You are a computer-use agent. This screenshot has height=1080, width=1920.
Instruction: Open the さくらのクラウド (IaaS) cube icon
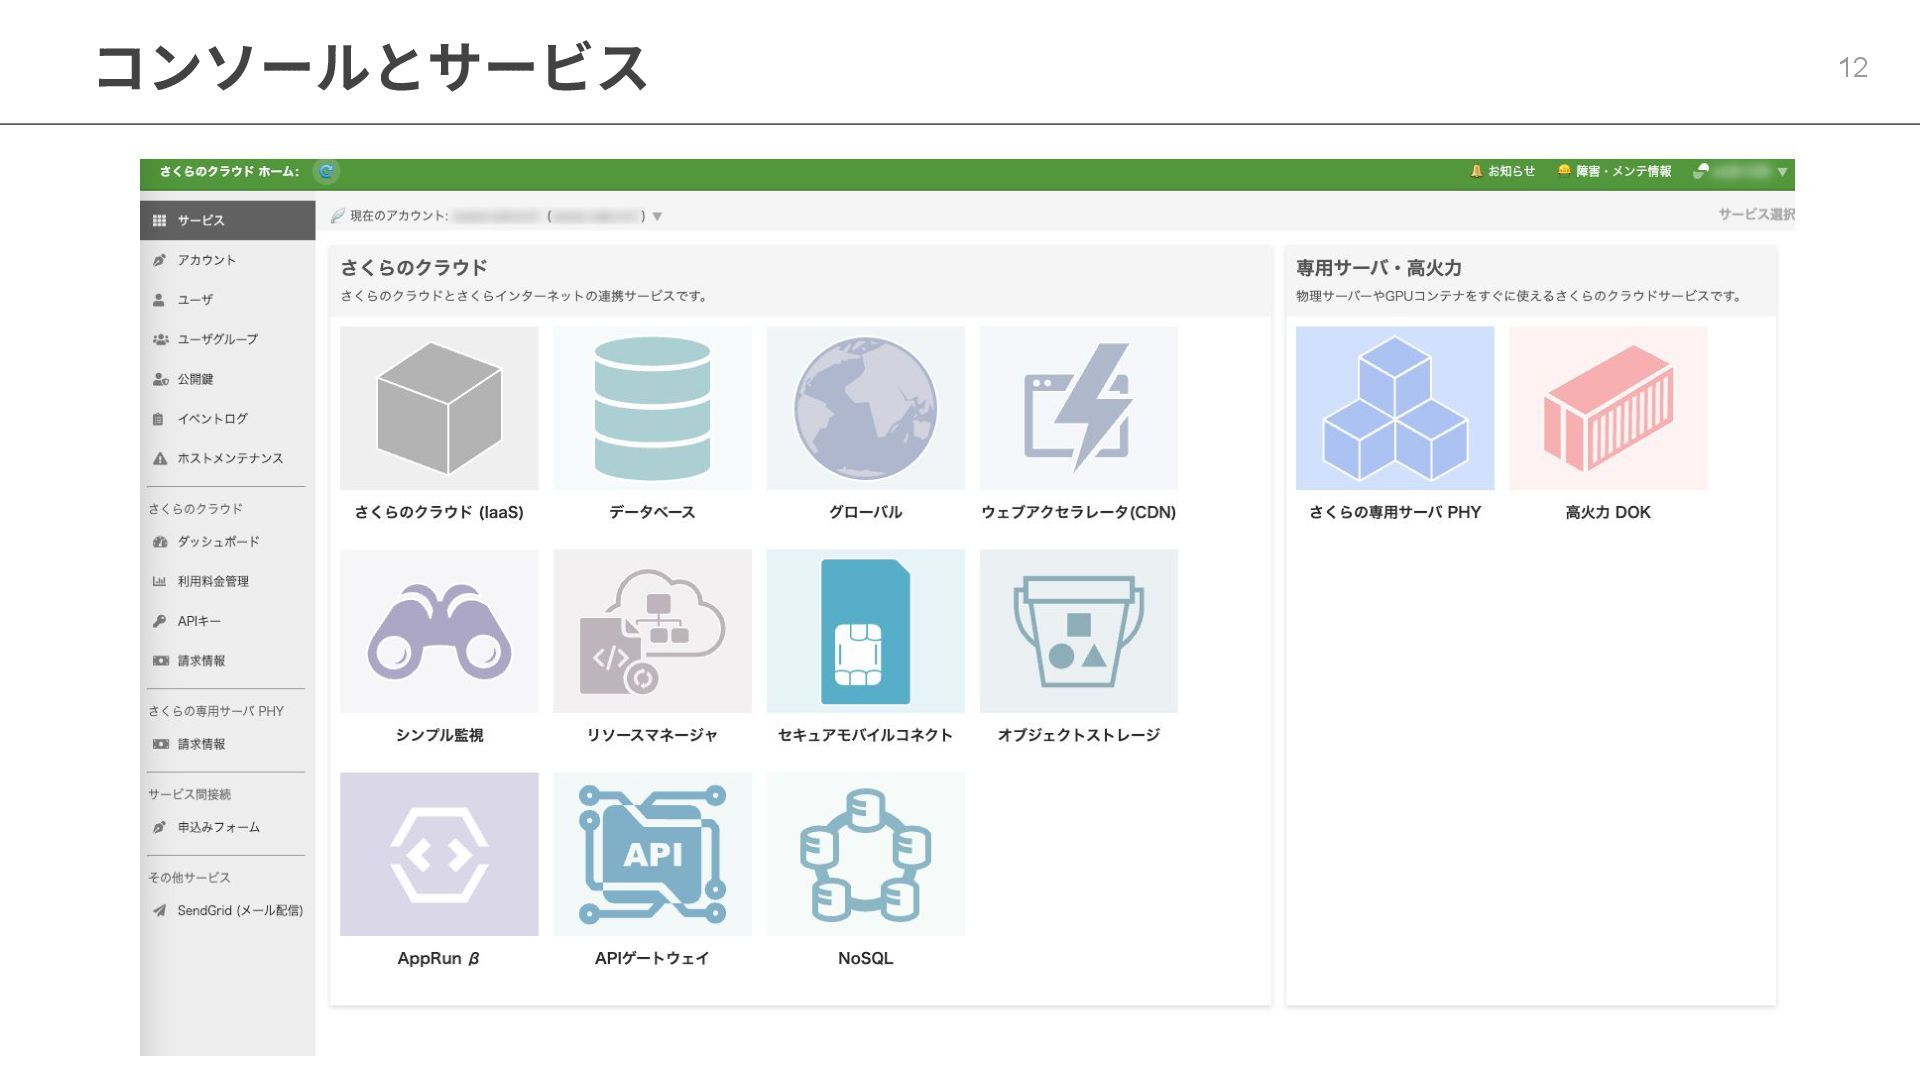point(439,408)
